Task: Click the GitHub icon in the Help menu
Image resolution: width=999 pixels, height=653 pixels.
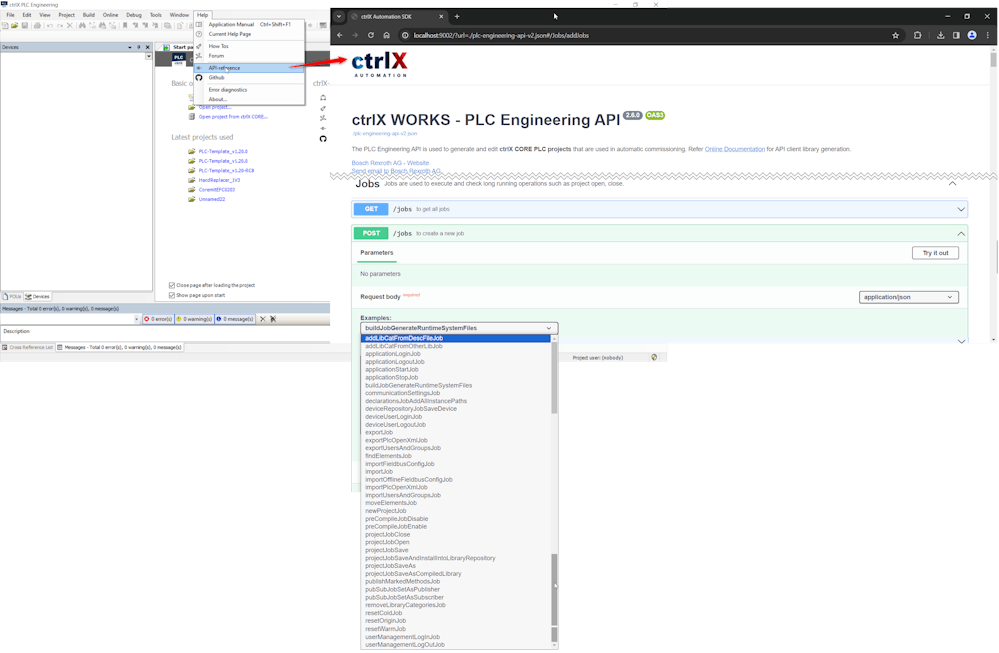Action: [198, 77]
